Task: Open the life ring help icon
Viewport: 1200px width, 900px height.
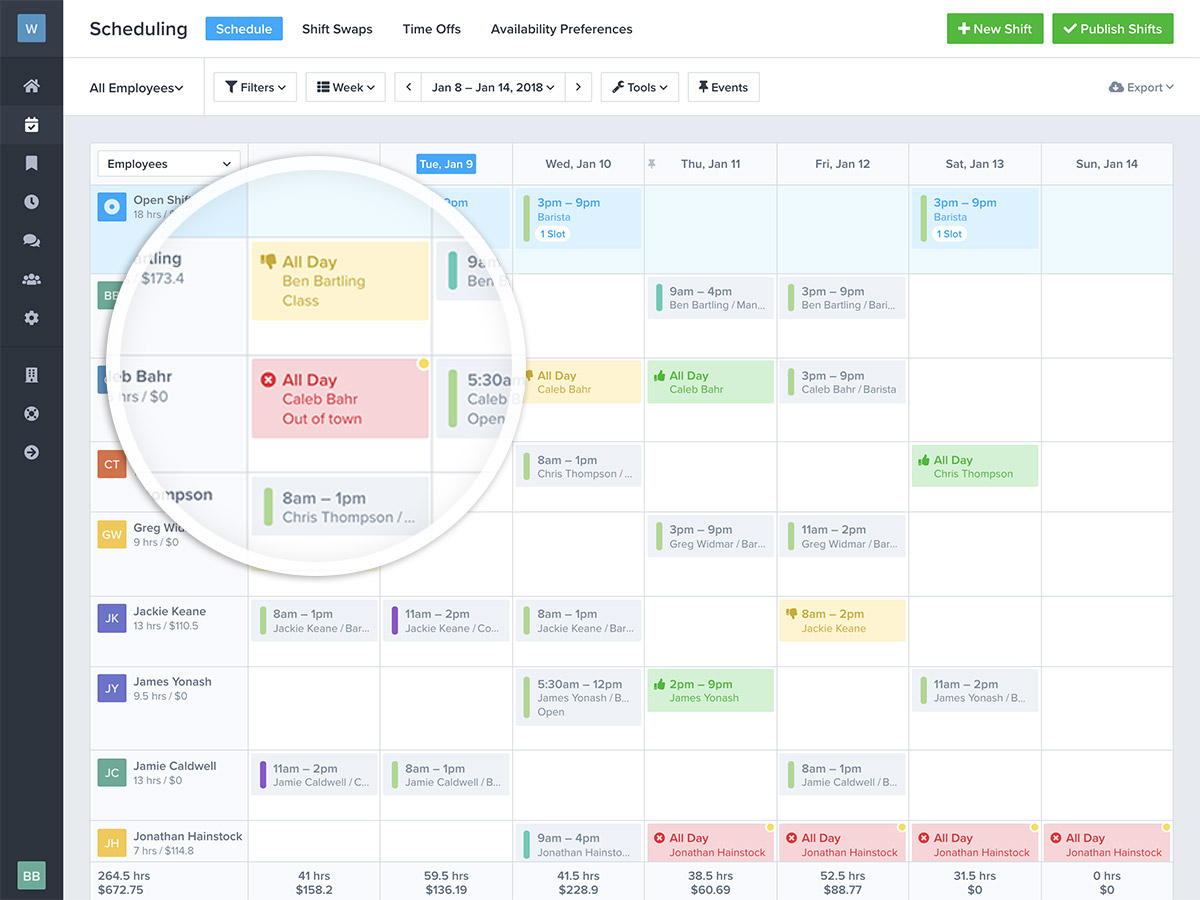Action: click(31, 414)
